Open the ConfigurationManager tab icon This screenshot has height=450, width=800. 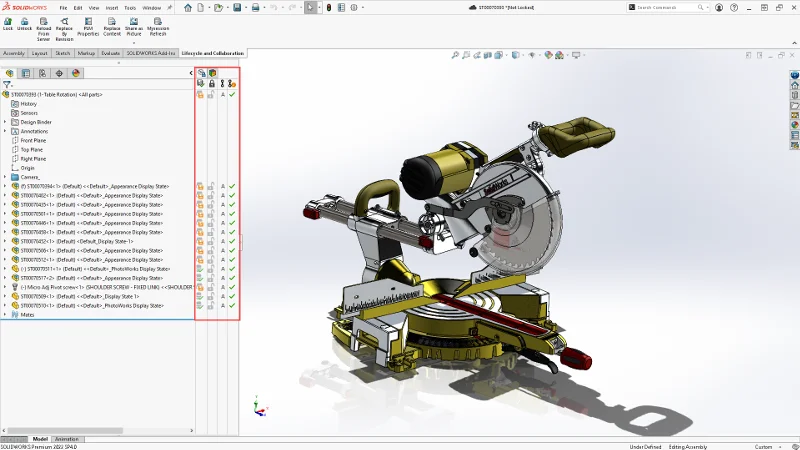point(42,73)
